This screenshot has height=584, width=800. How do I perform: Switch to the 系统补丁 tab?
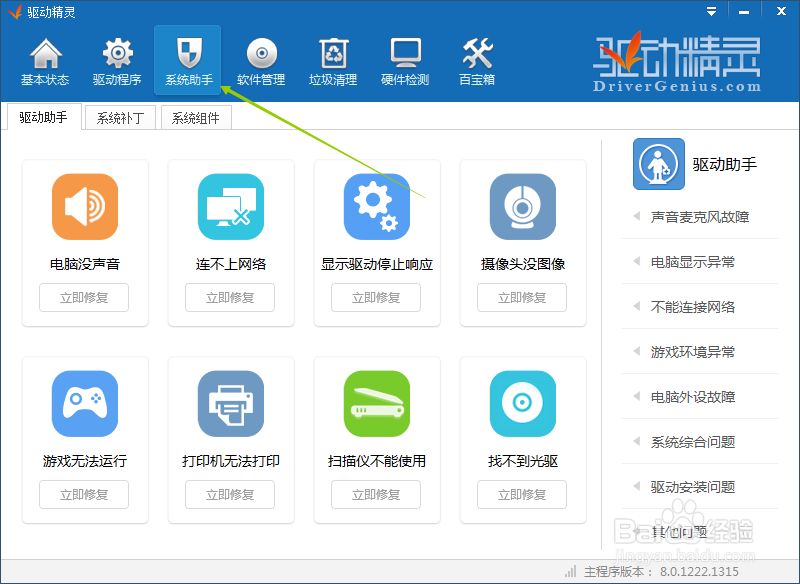point(120,116)
